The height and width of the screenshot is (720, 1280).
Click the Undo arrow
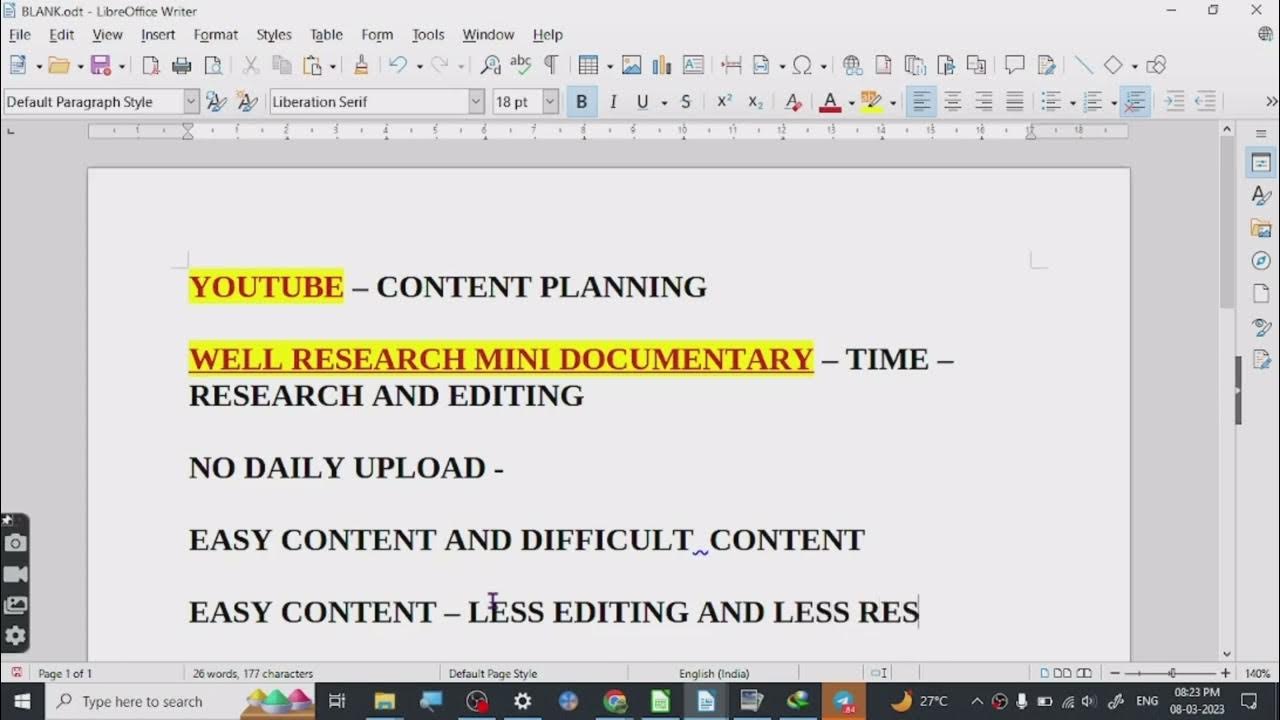[398, 65]
